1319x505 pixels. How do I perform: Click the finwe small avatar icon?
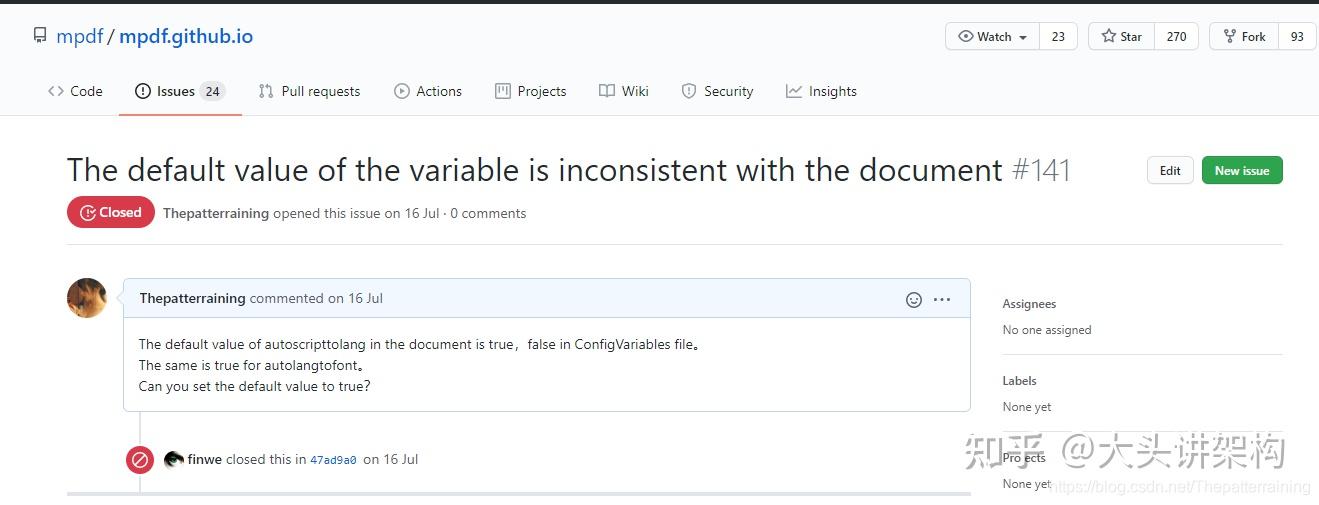[173, 460]
